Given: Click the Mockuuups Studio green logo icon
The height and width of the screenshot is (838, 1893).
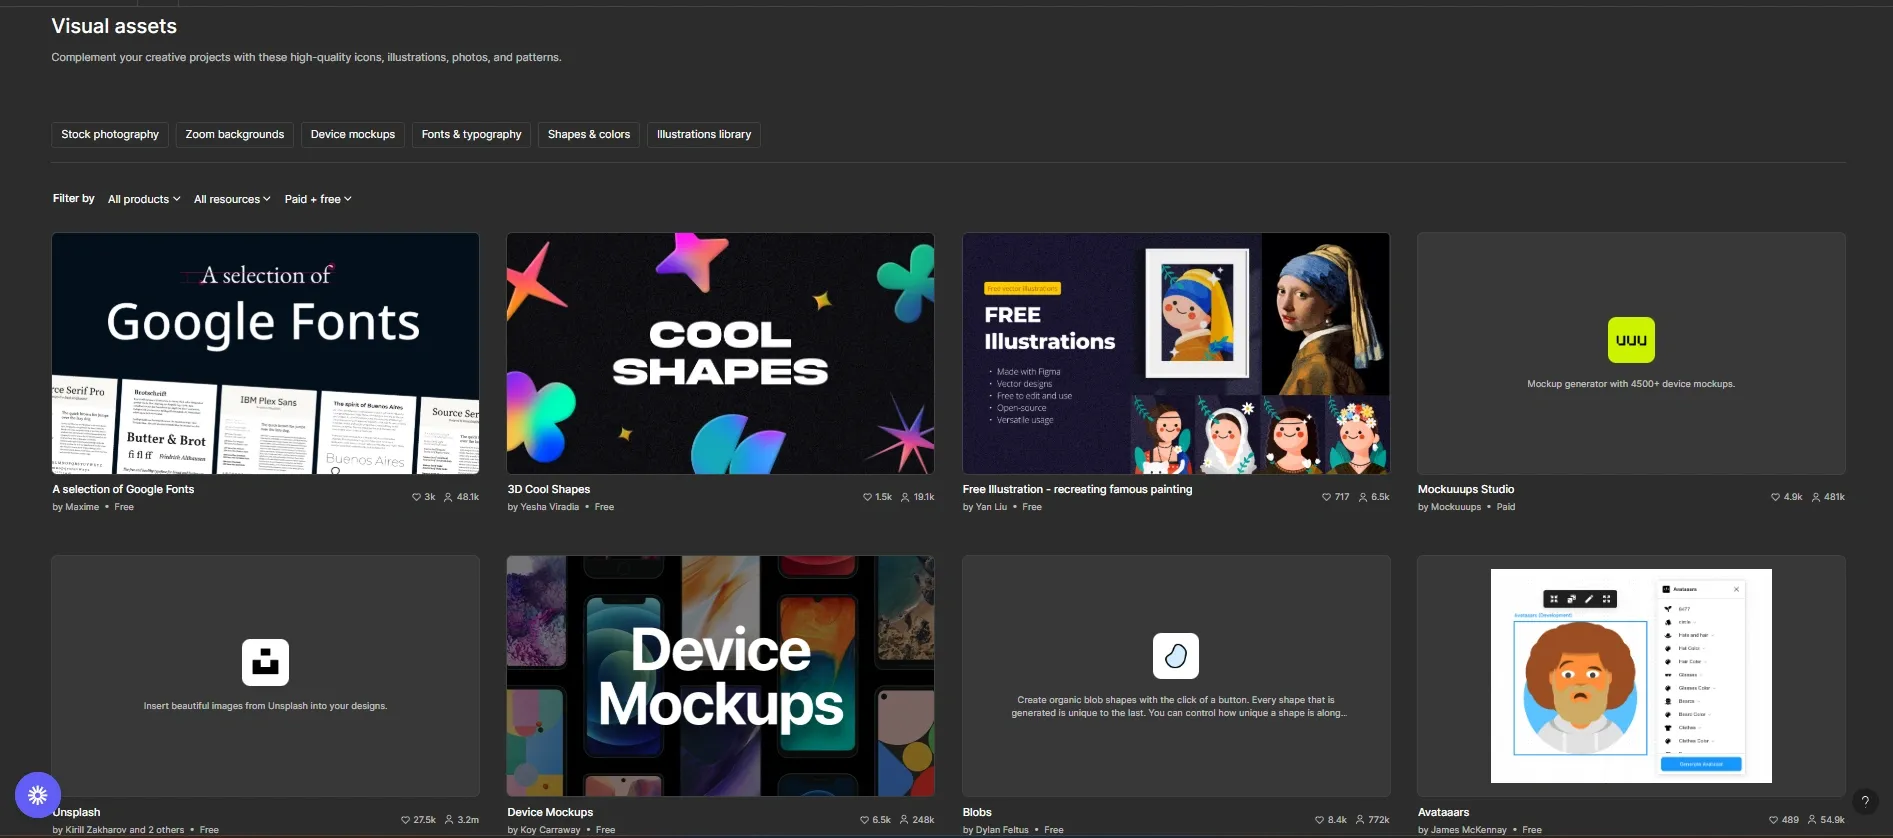Looking at the screenshot, I should (1630, 340).
